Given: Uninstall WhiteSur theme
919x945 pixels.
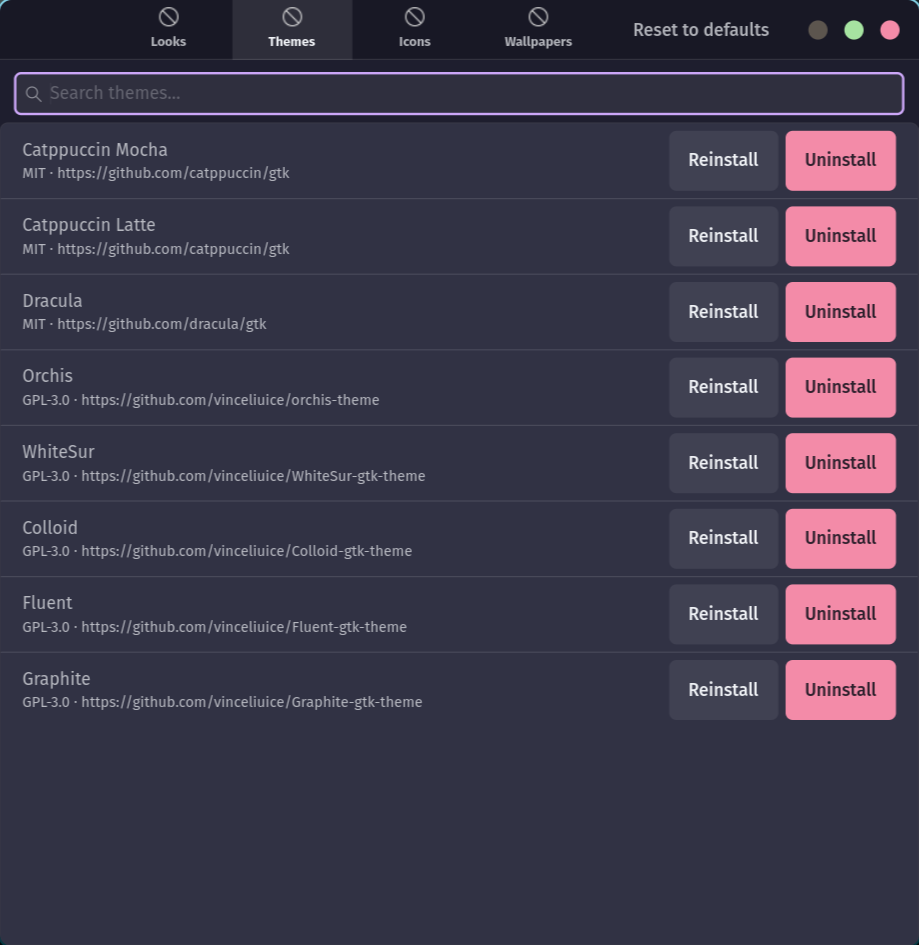Looking at the screenshot, I should point(840,463).
